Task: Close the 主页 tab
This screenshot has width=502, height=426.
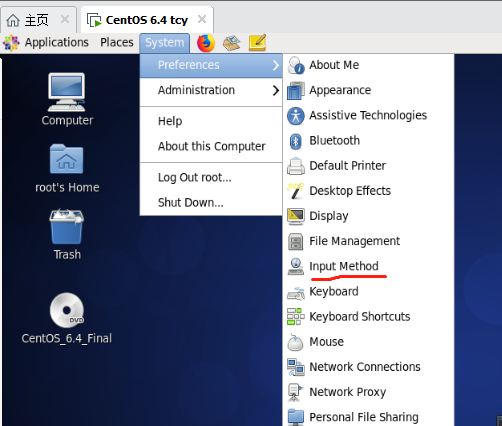Action: coord(65,19)
